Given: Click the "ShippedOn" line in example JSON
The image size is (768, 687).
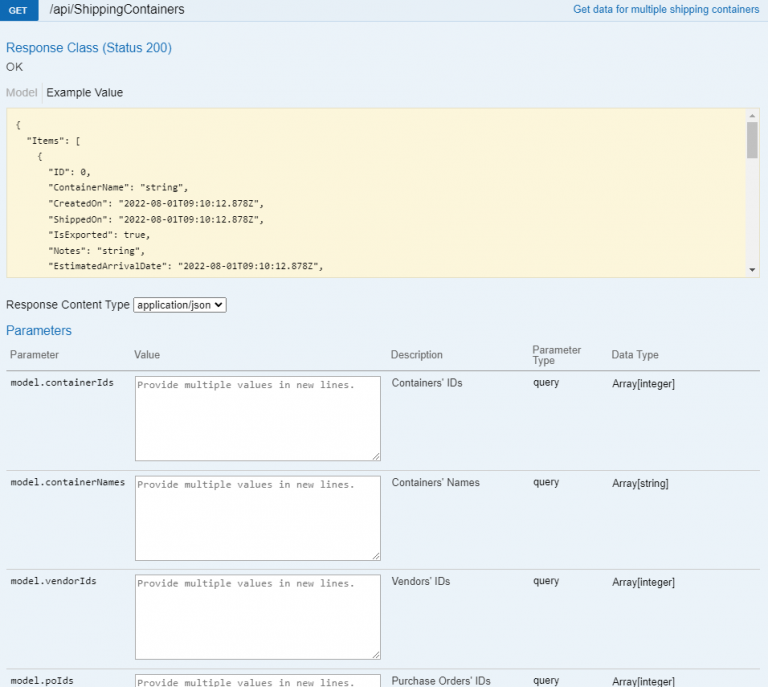Looking at the screenshot, I should point(156,219).
